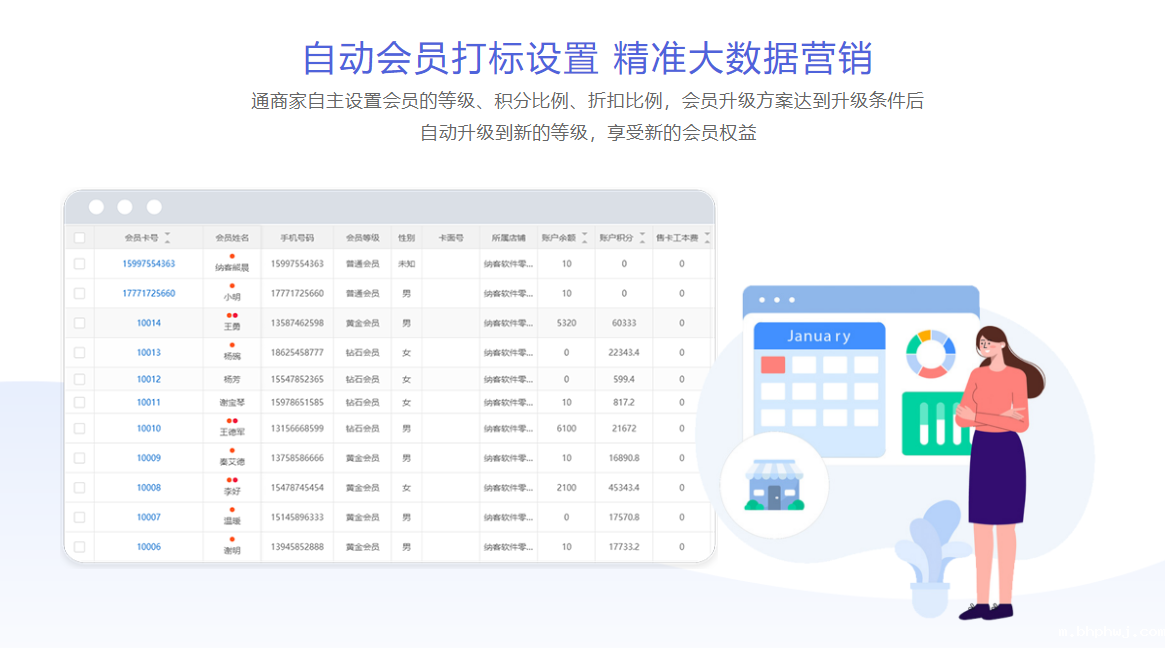Sort by the 账户余额 column arrows
Viewport: 1165px width, 648px height.
[x=585, y=238]
